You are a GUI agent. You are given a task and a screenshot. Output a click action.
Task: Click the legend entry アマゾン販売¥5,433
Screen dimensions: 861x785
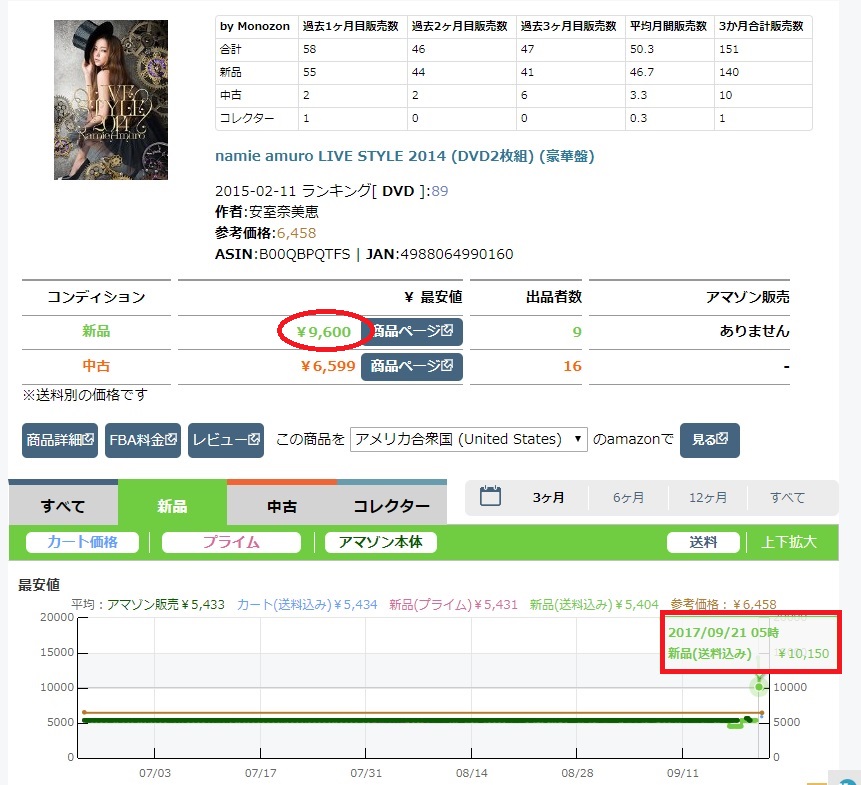[166, 605]
